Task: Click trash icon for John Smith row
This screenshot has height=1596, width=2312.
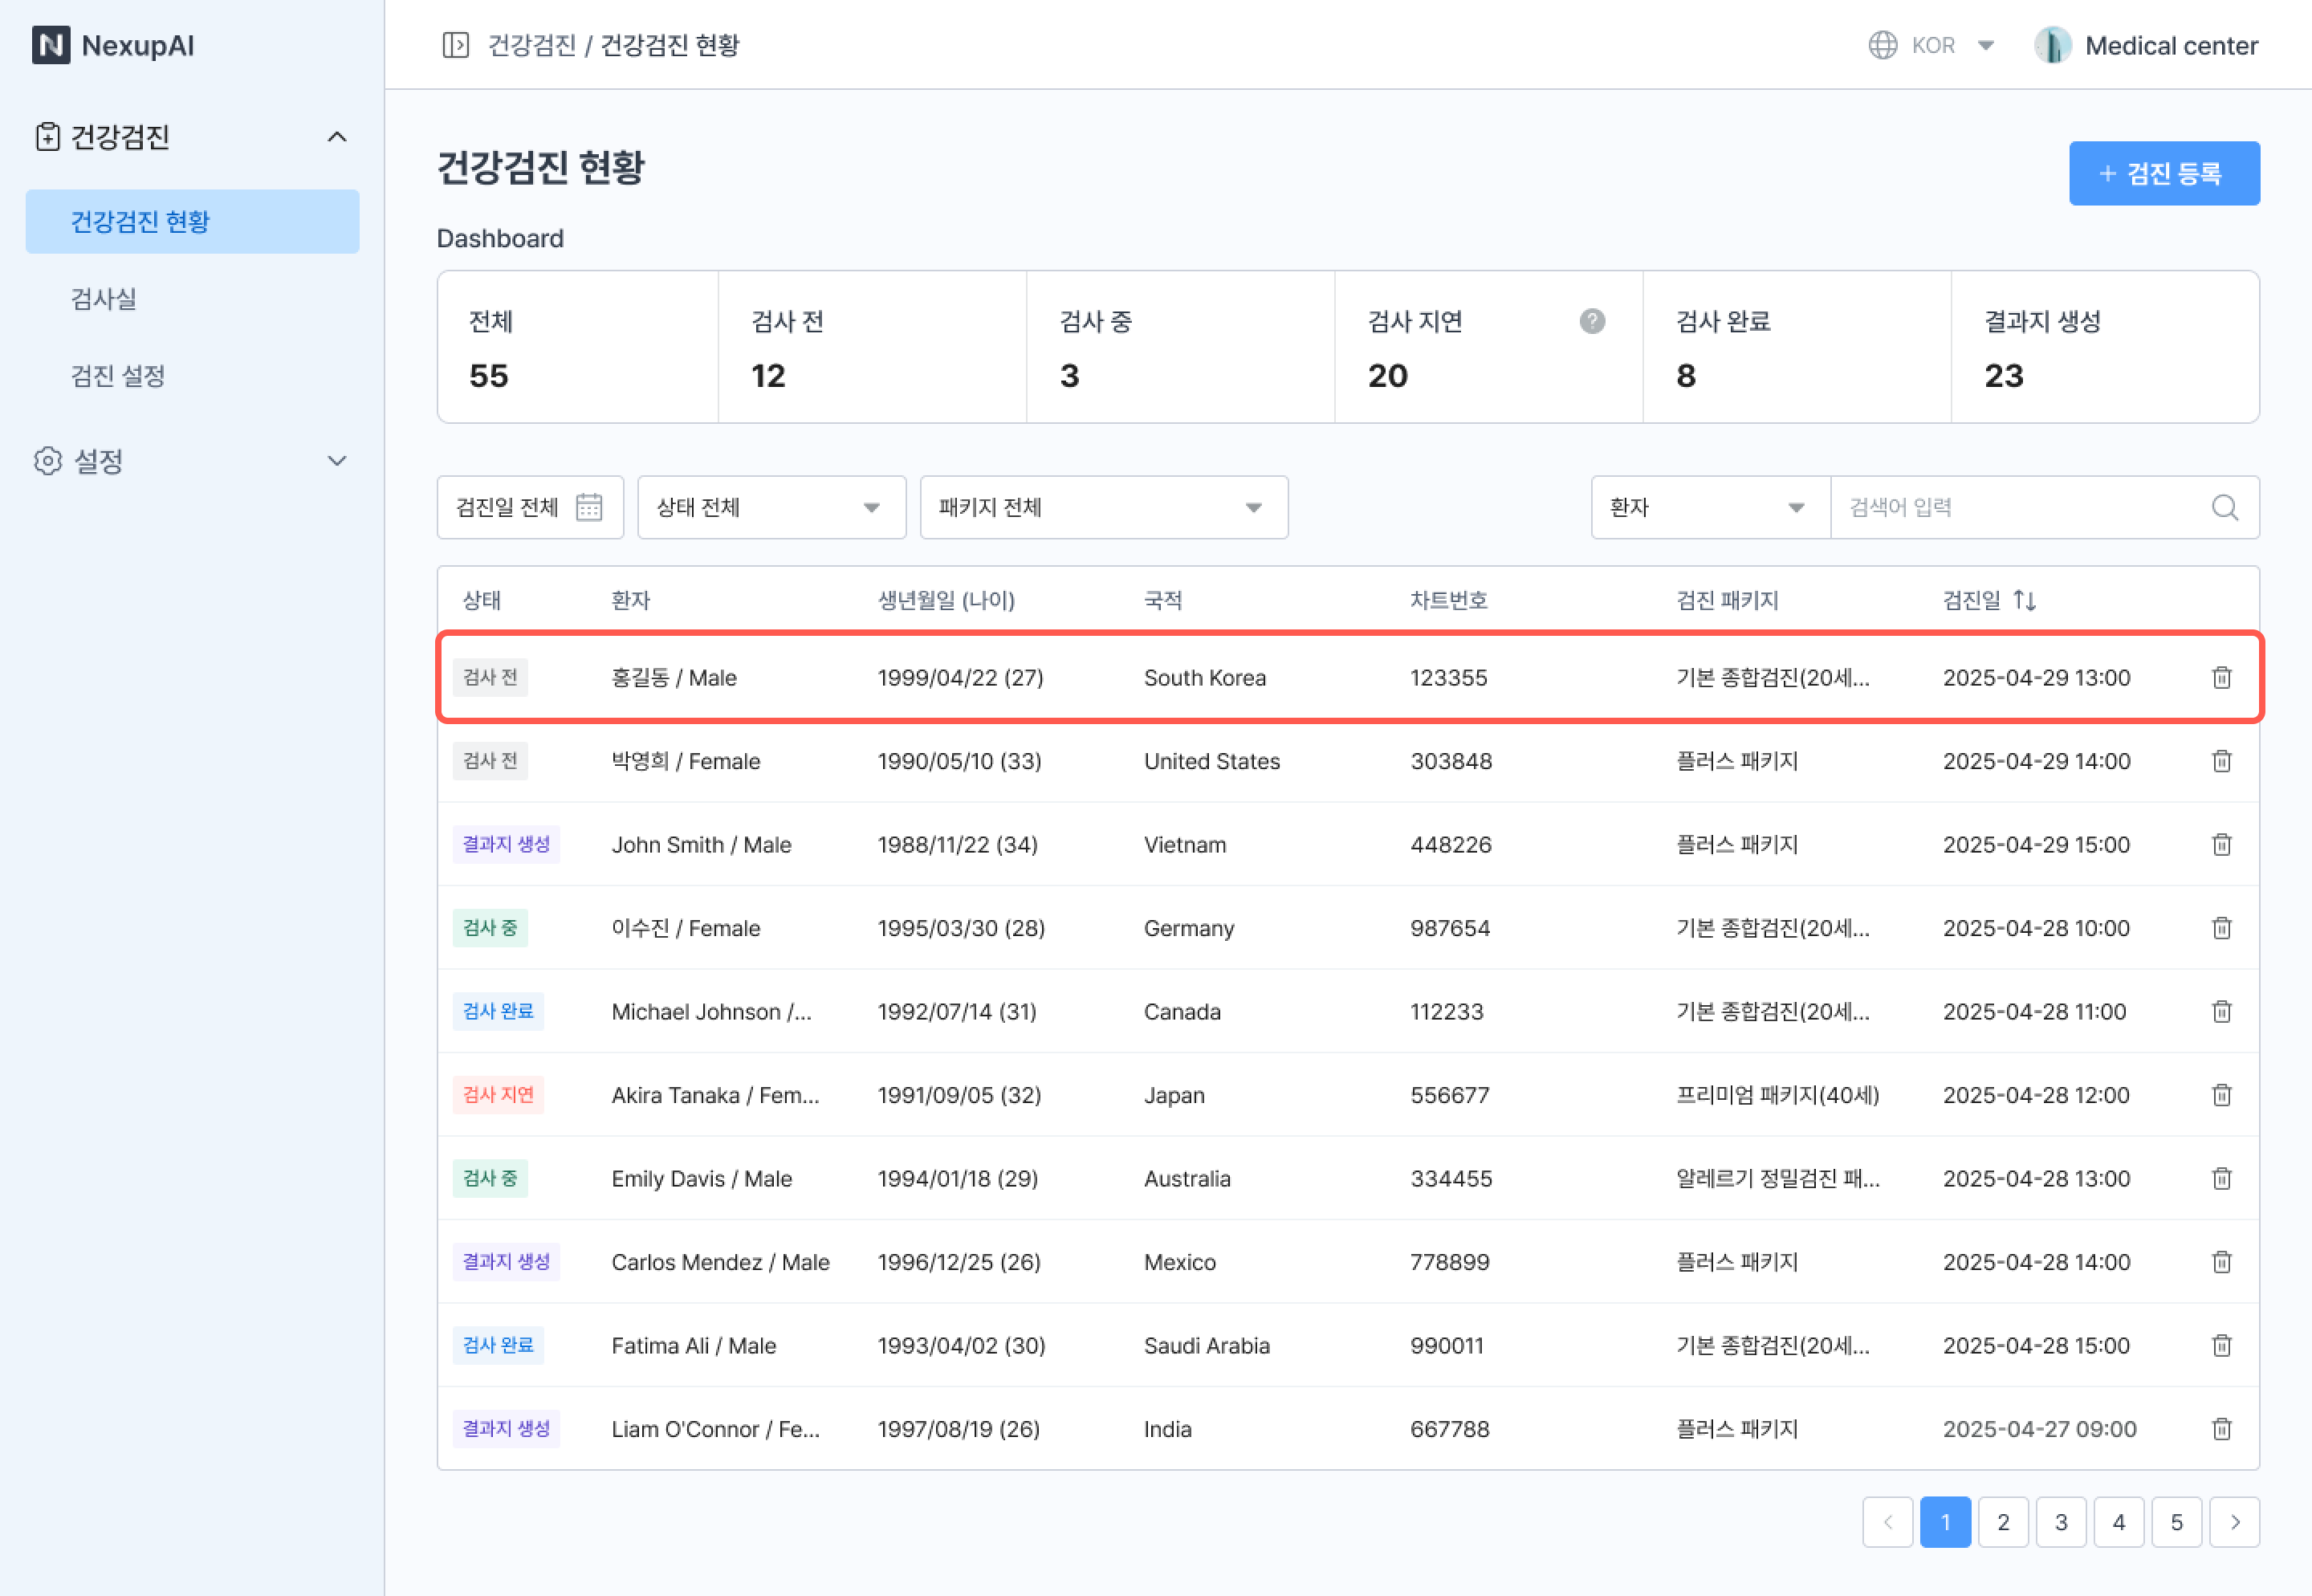Action: (2221, 844)
